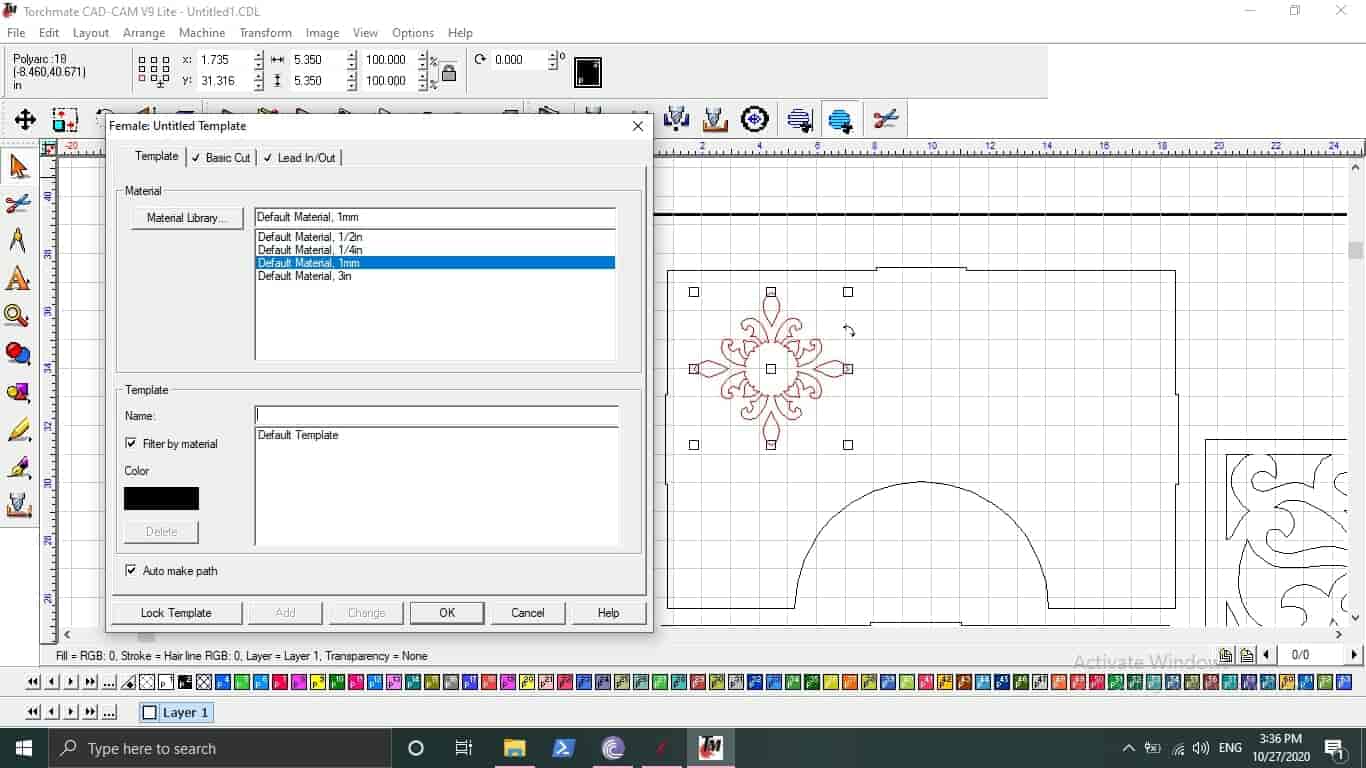This screenshot has width=1366, height=768.
Task: Select Default Material, 1/2in in list
Action: coord(435,237)
